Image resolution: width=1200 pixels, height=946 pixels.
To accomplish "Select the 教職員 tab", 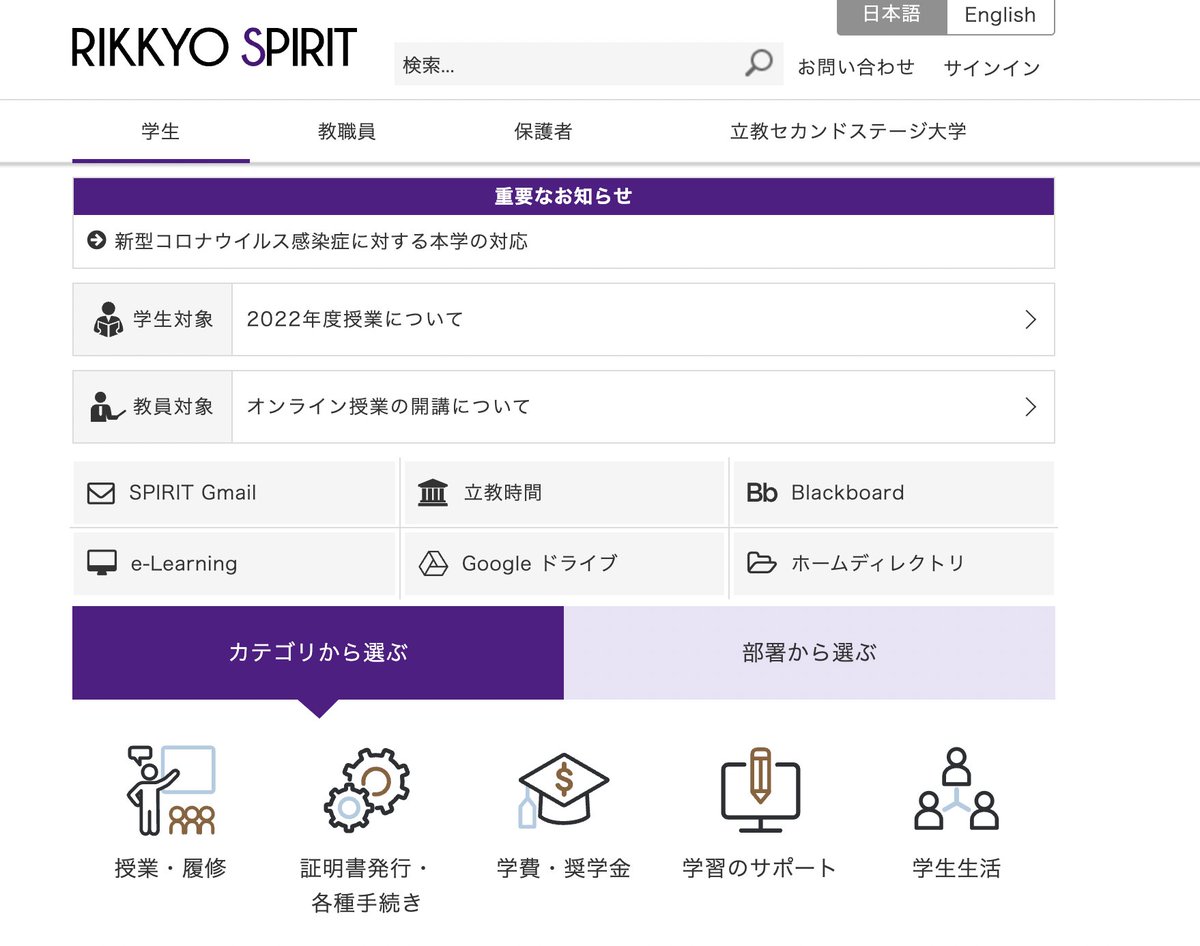I will [347, 131].
